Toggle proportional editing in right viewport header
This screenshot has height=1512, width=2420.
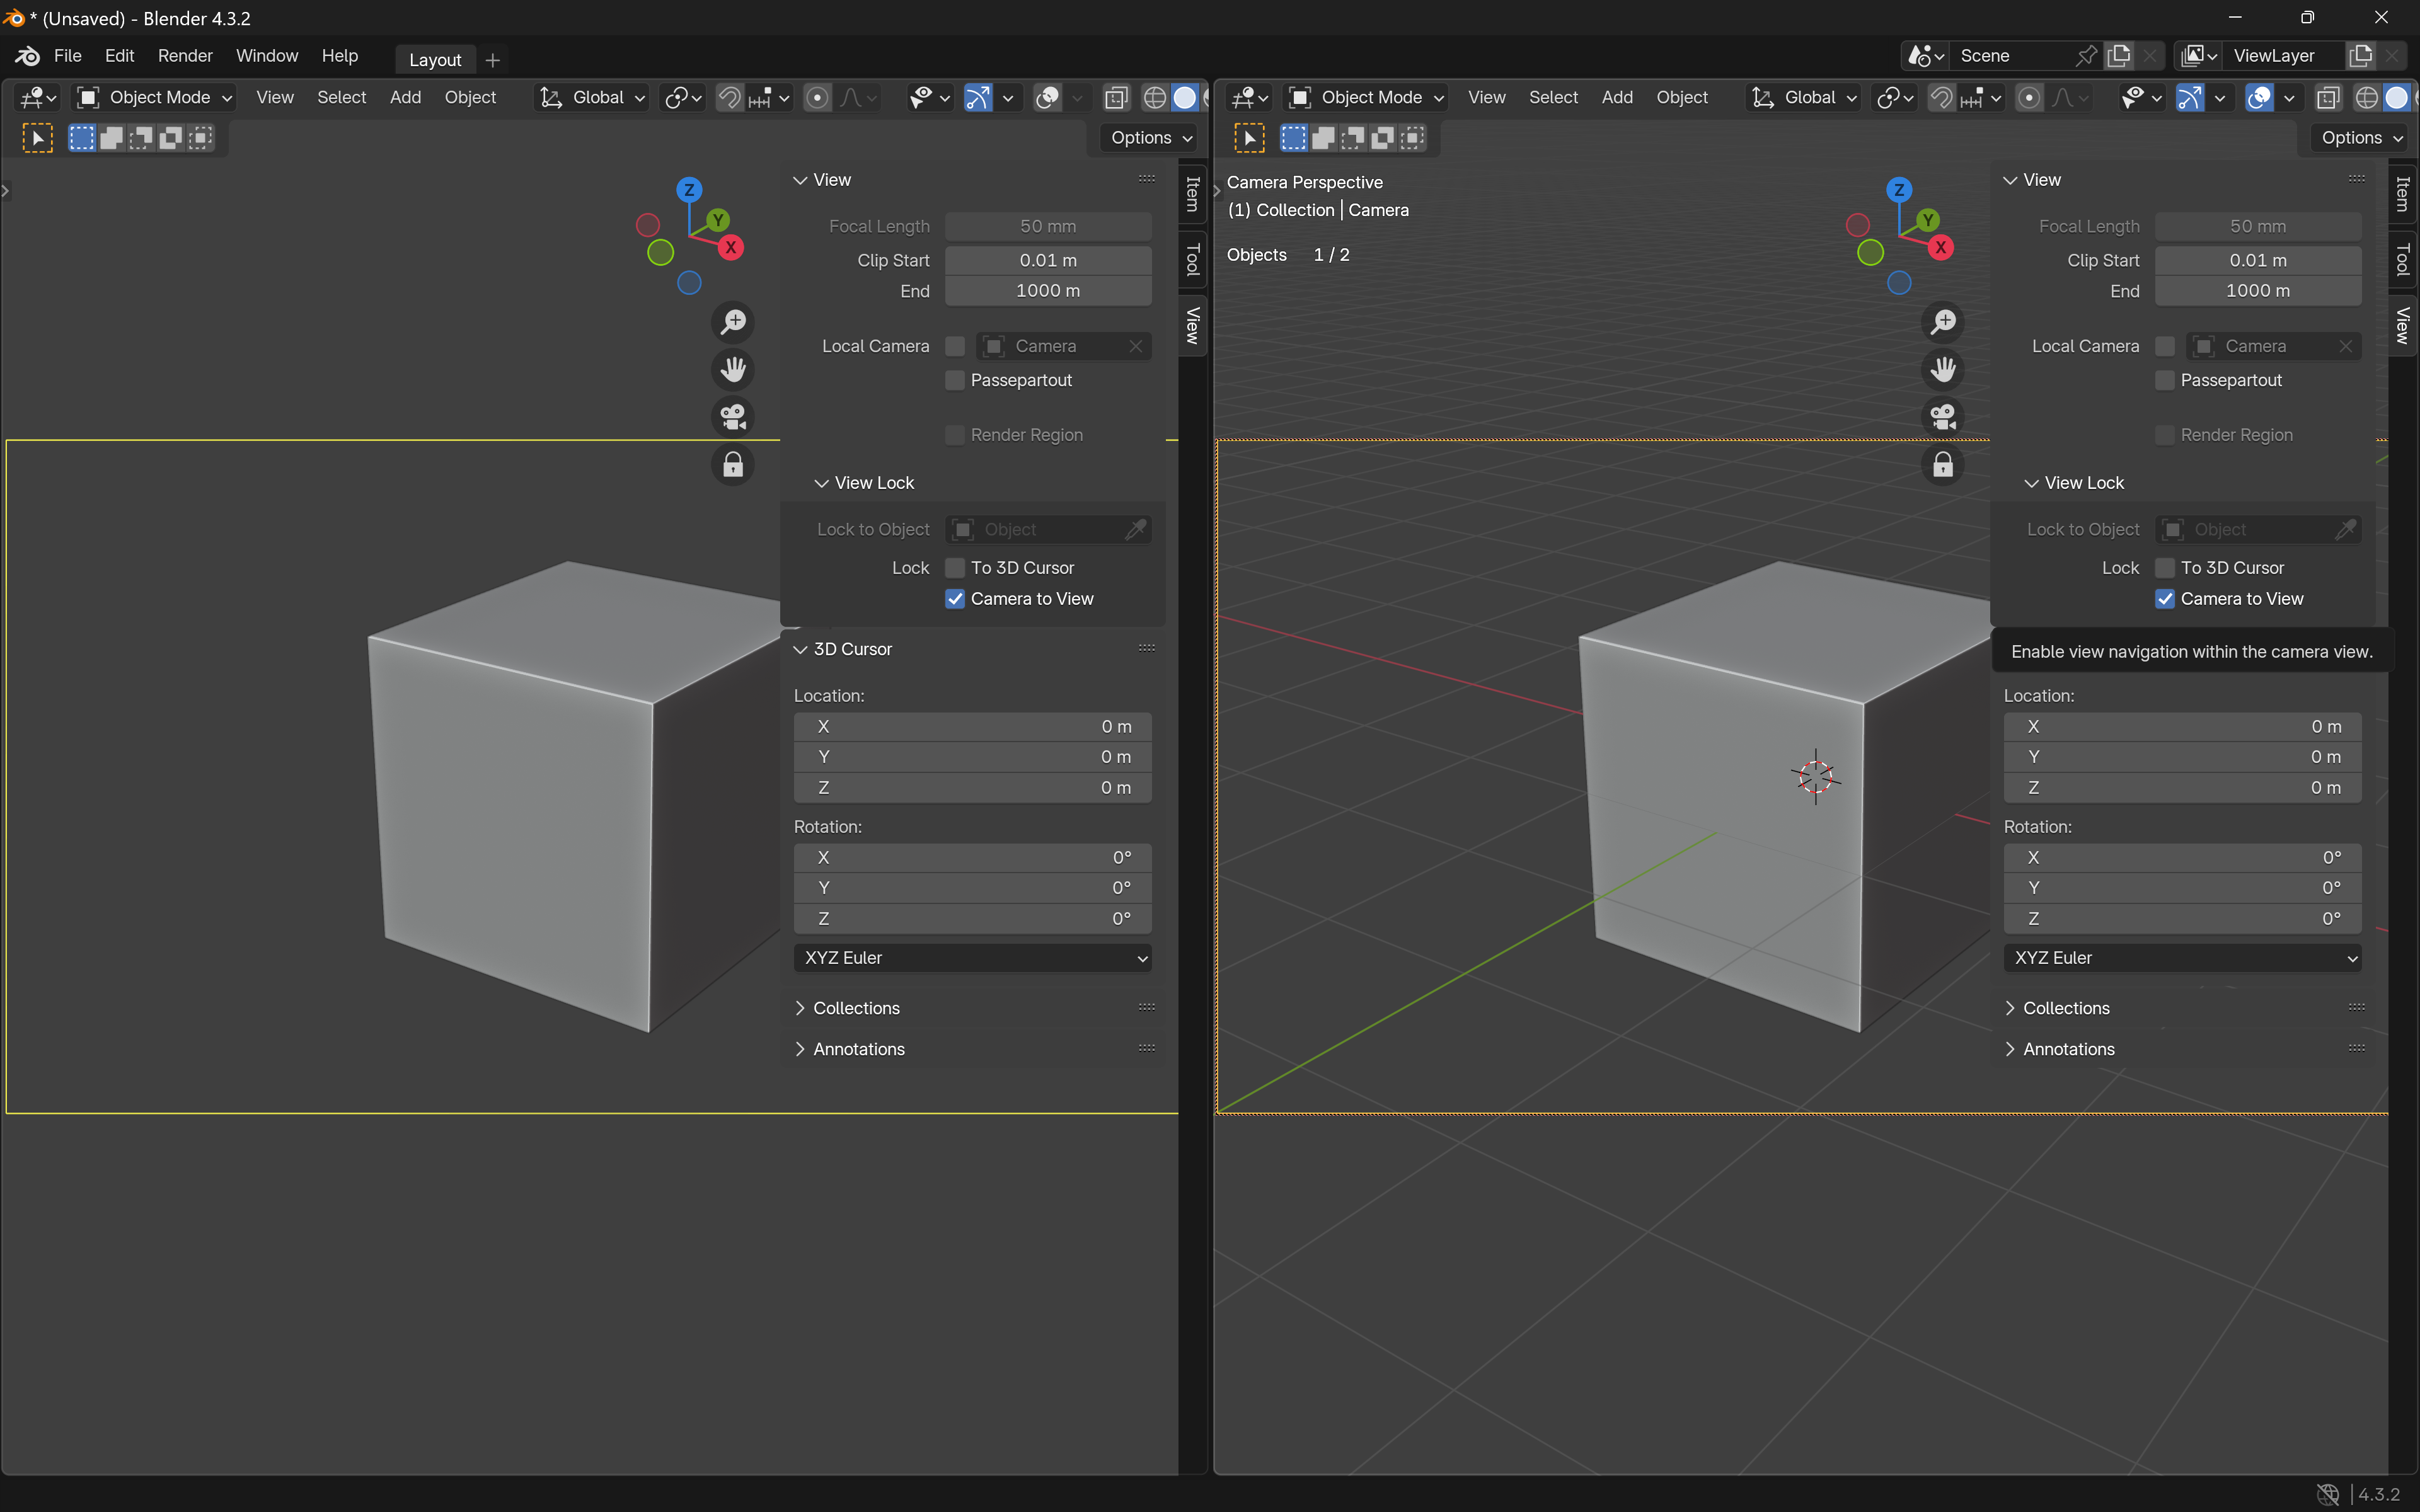(2029, 97)
